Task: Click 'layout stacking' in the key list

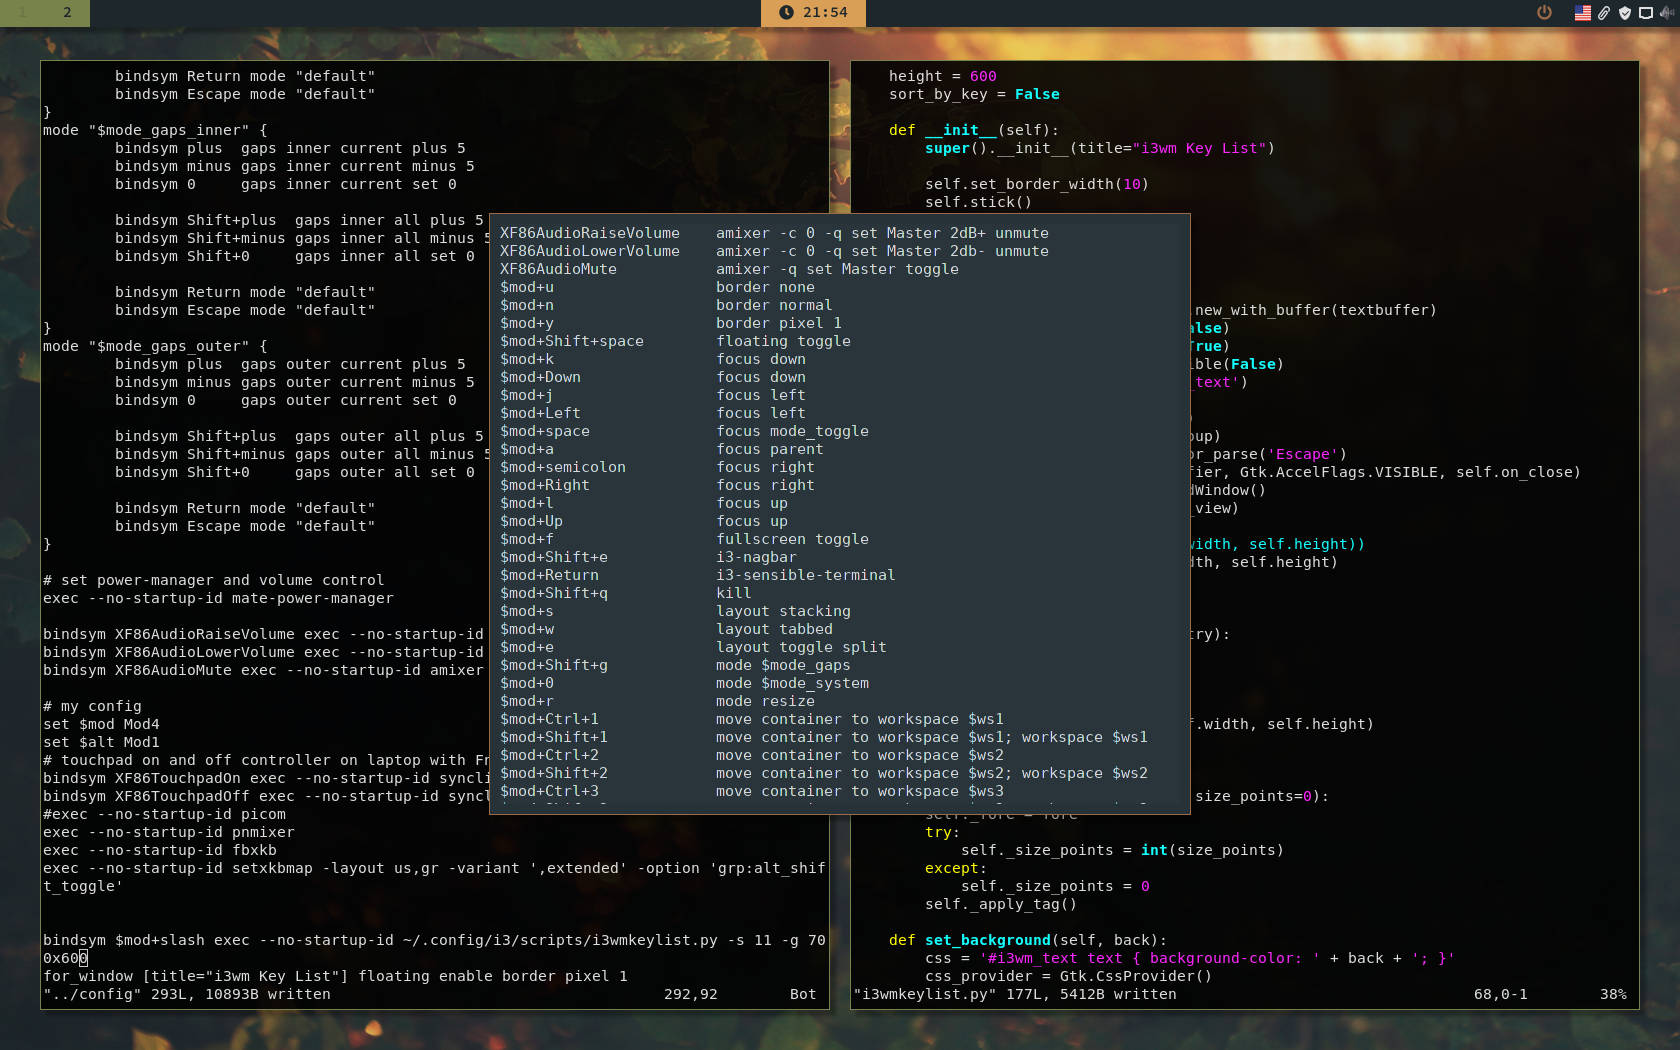Action: (x=783, y=611)
